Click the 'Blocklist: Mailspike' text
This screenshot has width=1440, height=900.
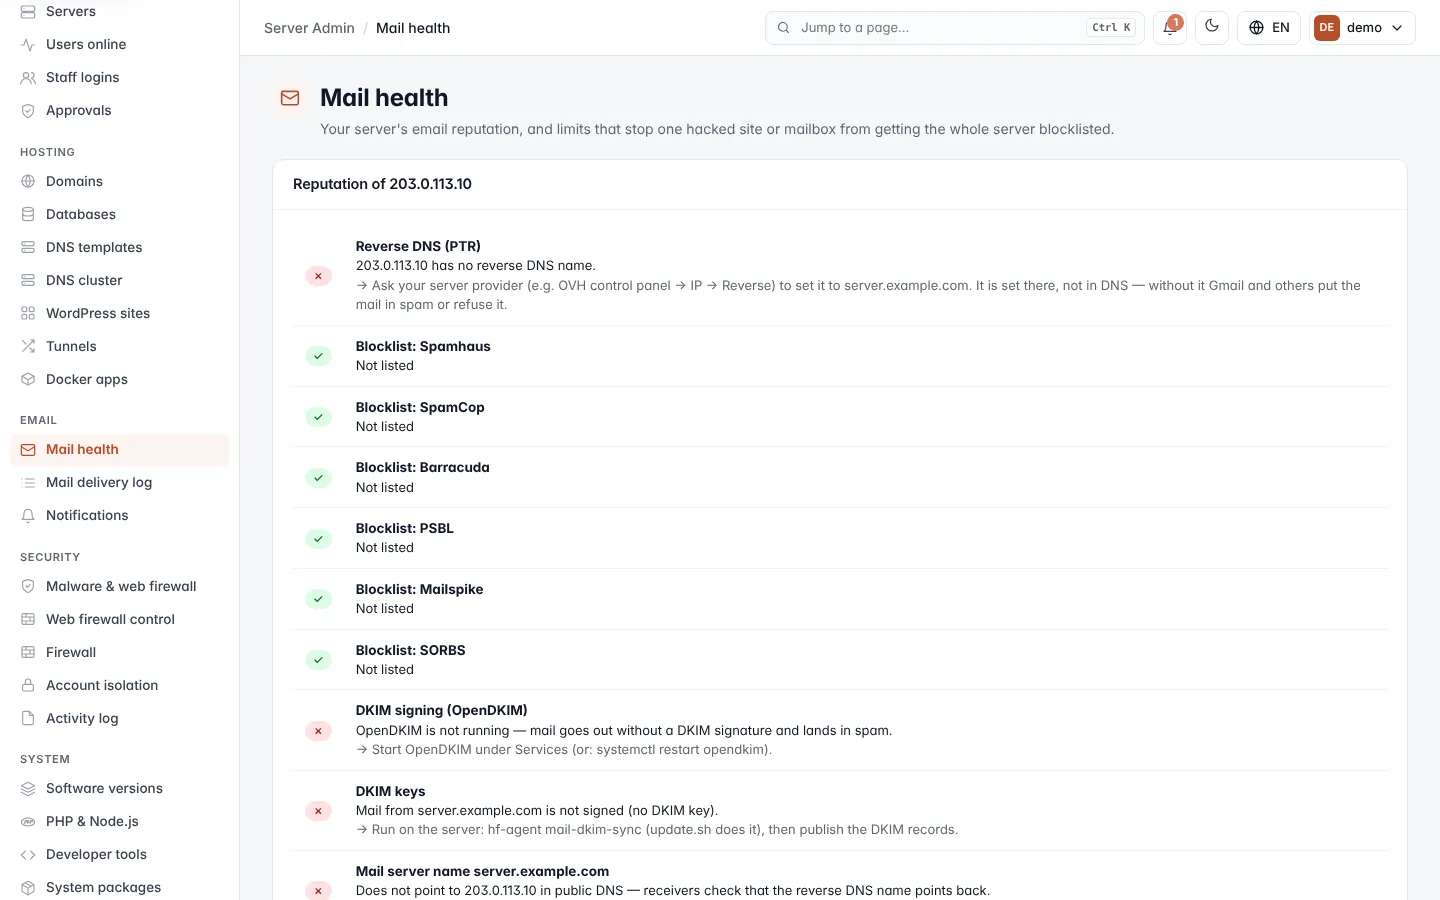[419, 589]
